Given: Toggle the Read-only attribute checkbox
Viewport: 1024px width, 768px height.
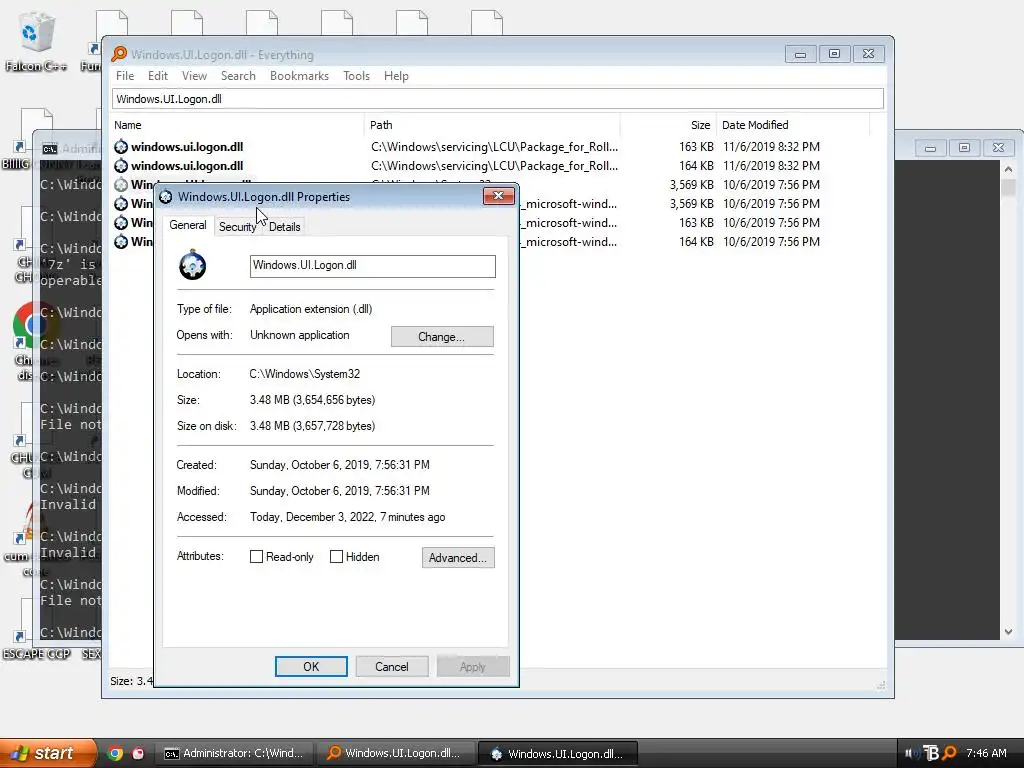Looking at the screenshot, I should tap(257, 556).
